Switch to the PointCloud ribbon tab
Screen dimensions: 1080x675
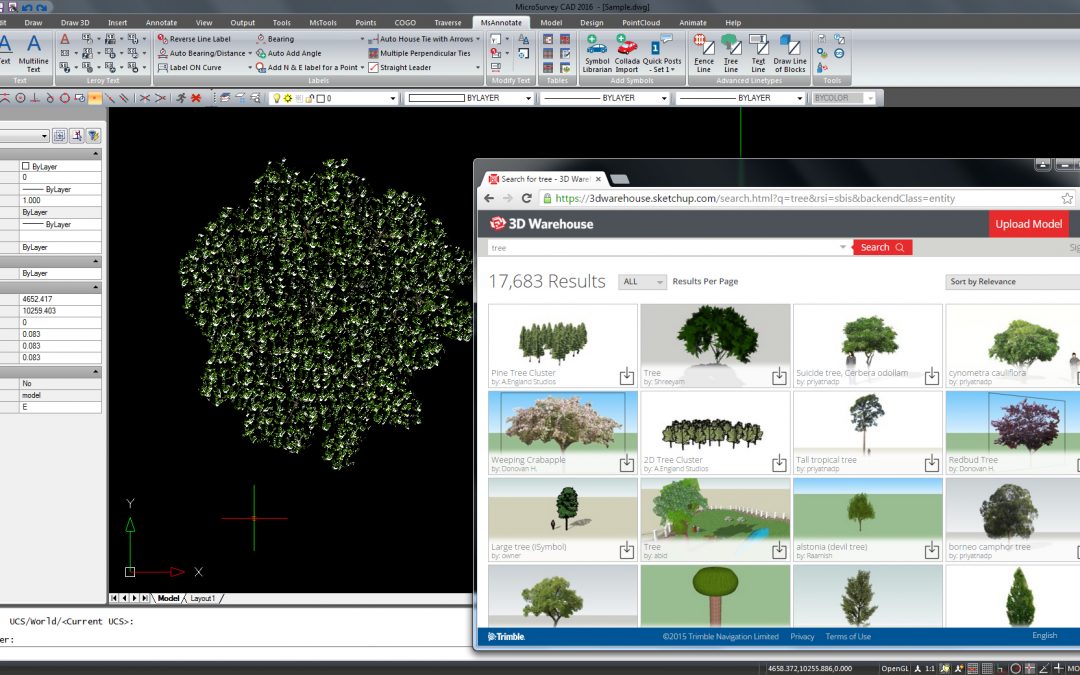[639, 22]
